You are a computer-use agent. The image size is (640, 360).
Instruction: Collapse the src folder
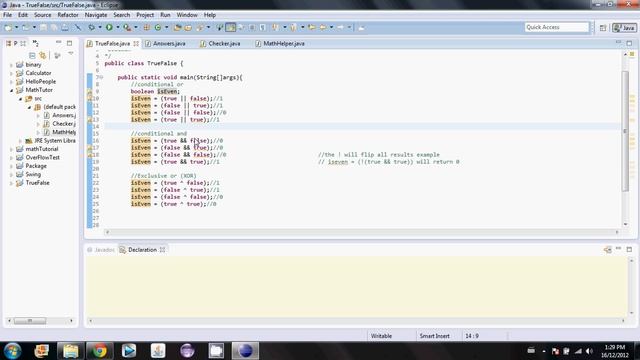[20, 99]
